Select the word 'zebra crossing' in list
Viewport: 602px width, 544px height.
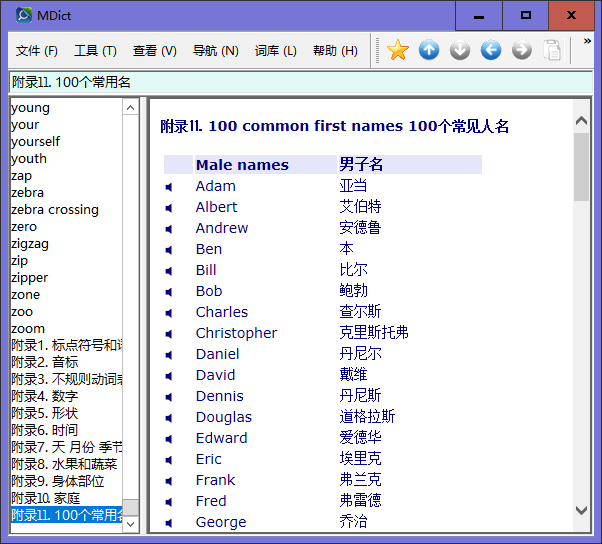[x=55, y=210]
